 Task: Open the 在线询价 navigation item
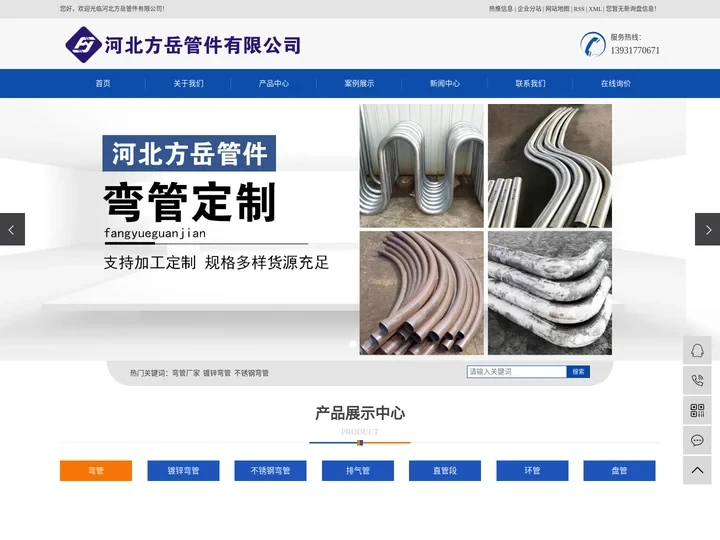pyautogui.click(x=616, y=84)
